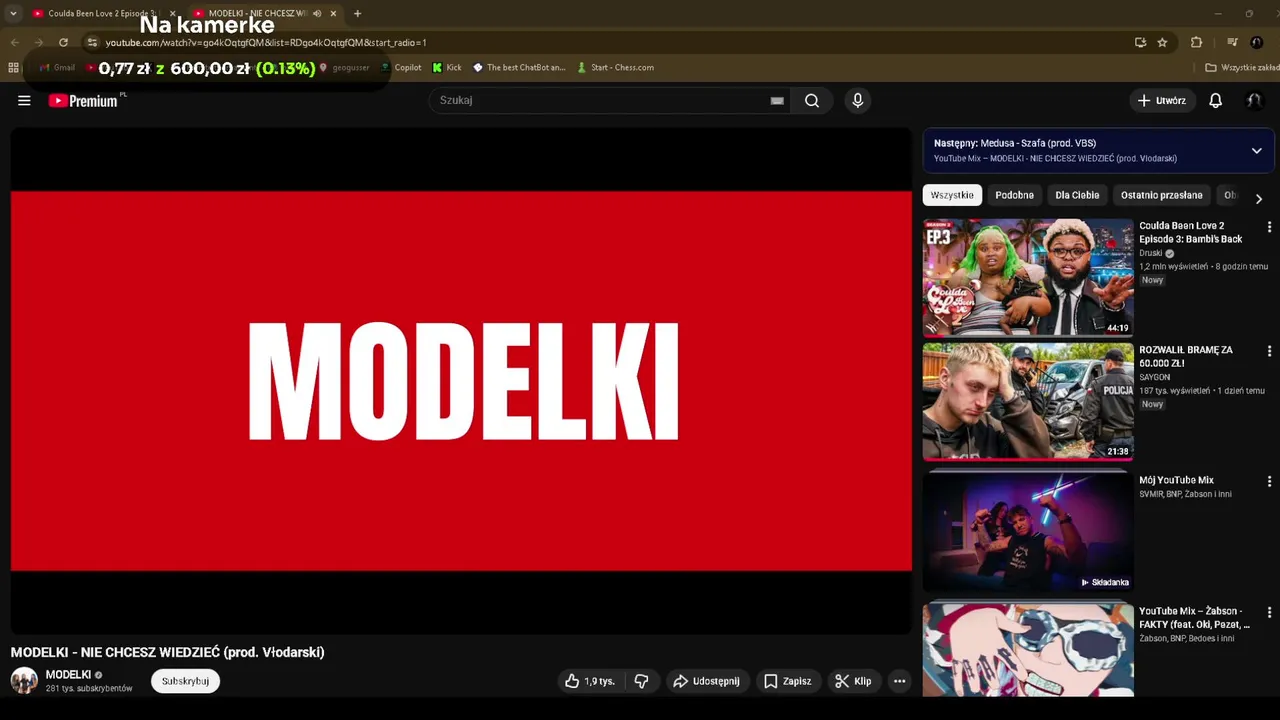
Task: Open Coulda Been Love 2 Episode 3 thumbnail
Action: click(1028, 277)
